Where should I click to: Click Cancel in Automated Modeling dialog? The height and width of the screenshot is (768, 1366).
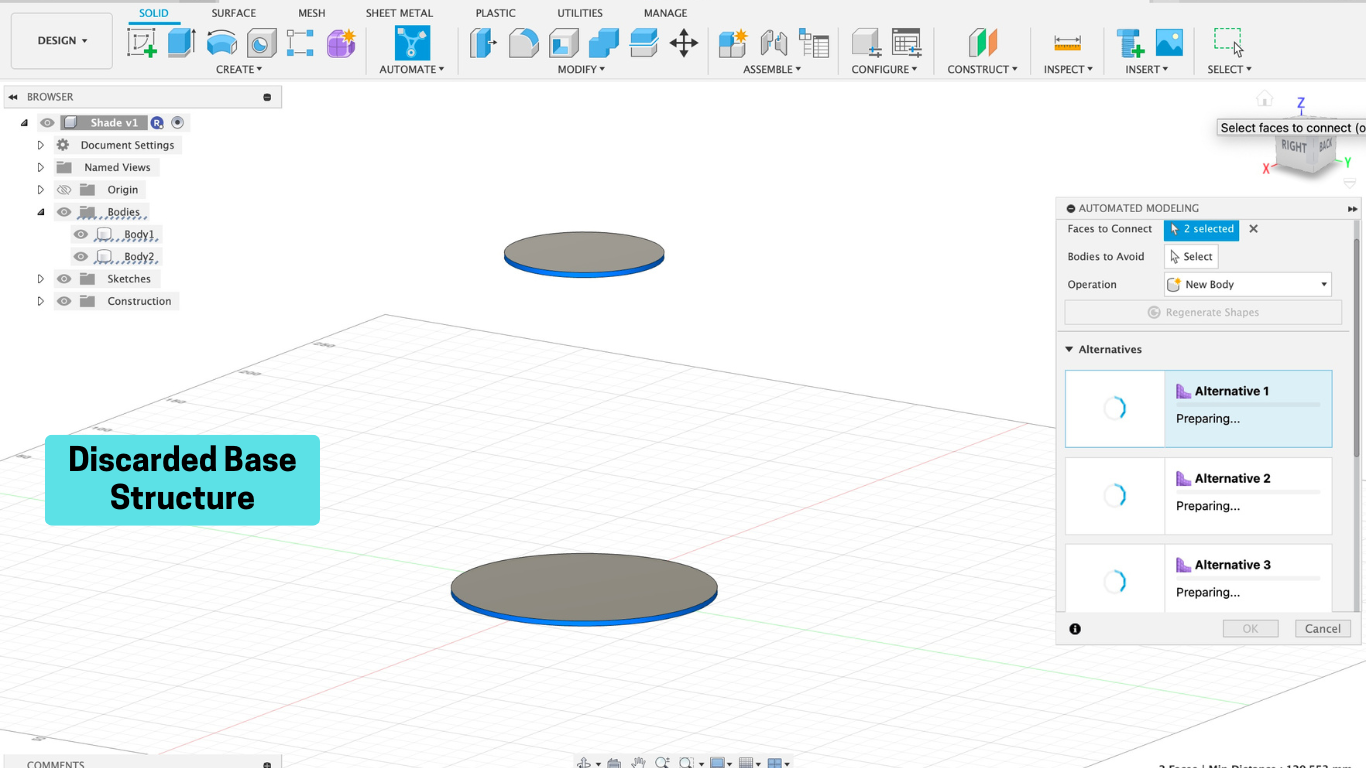tap(1322, 629)
